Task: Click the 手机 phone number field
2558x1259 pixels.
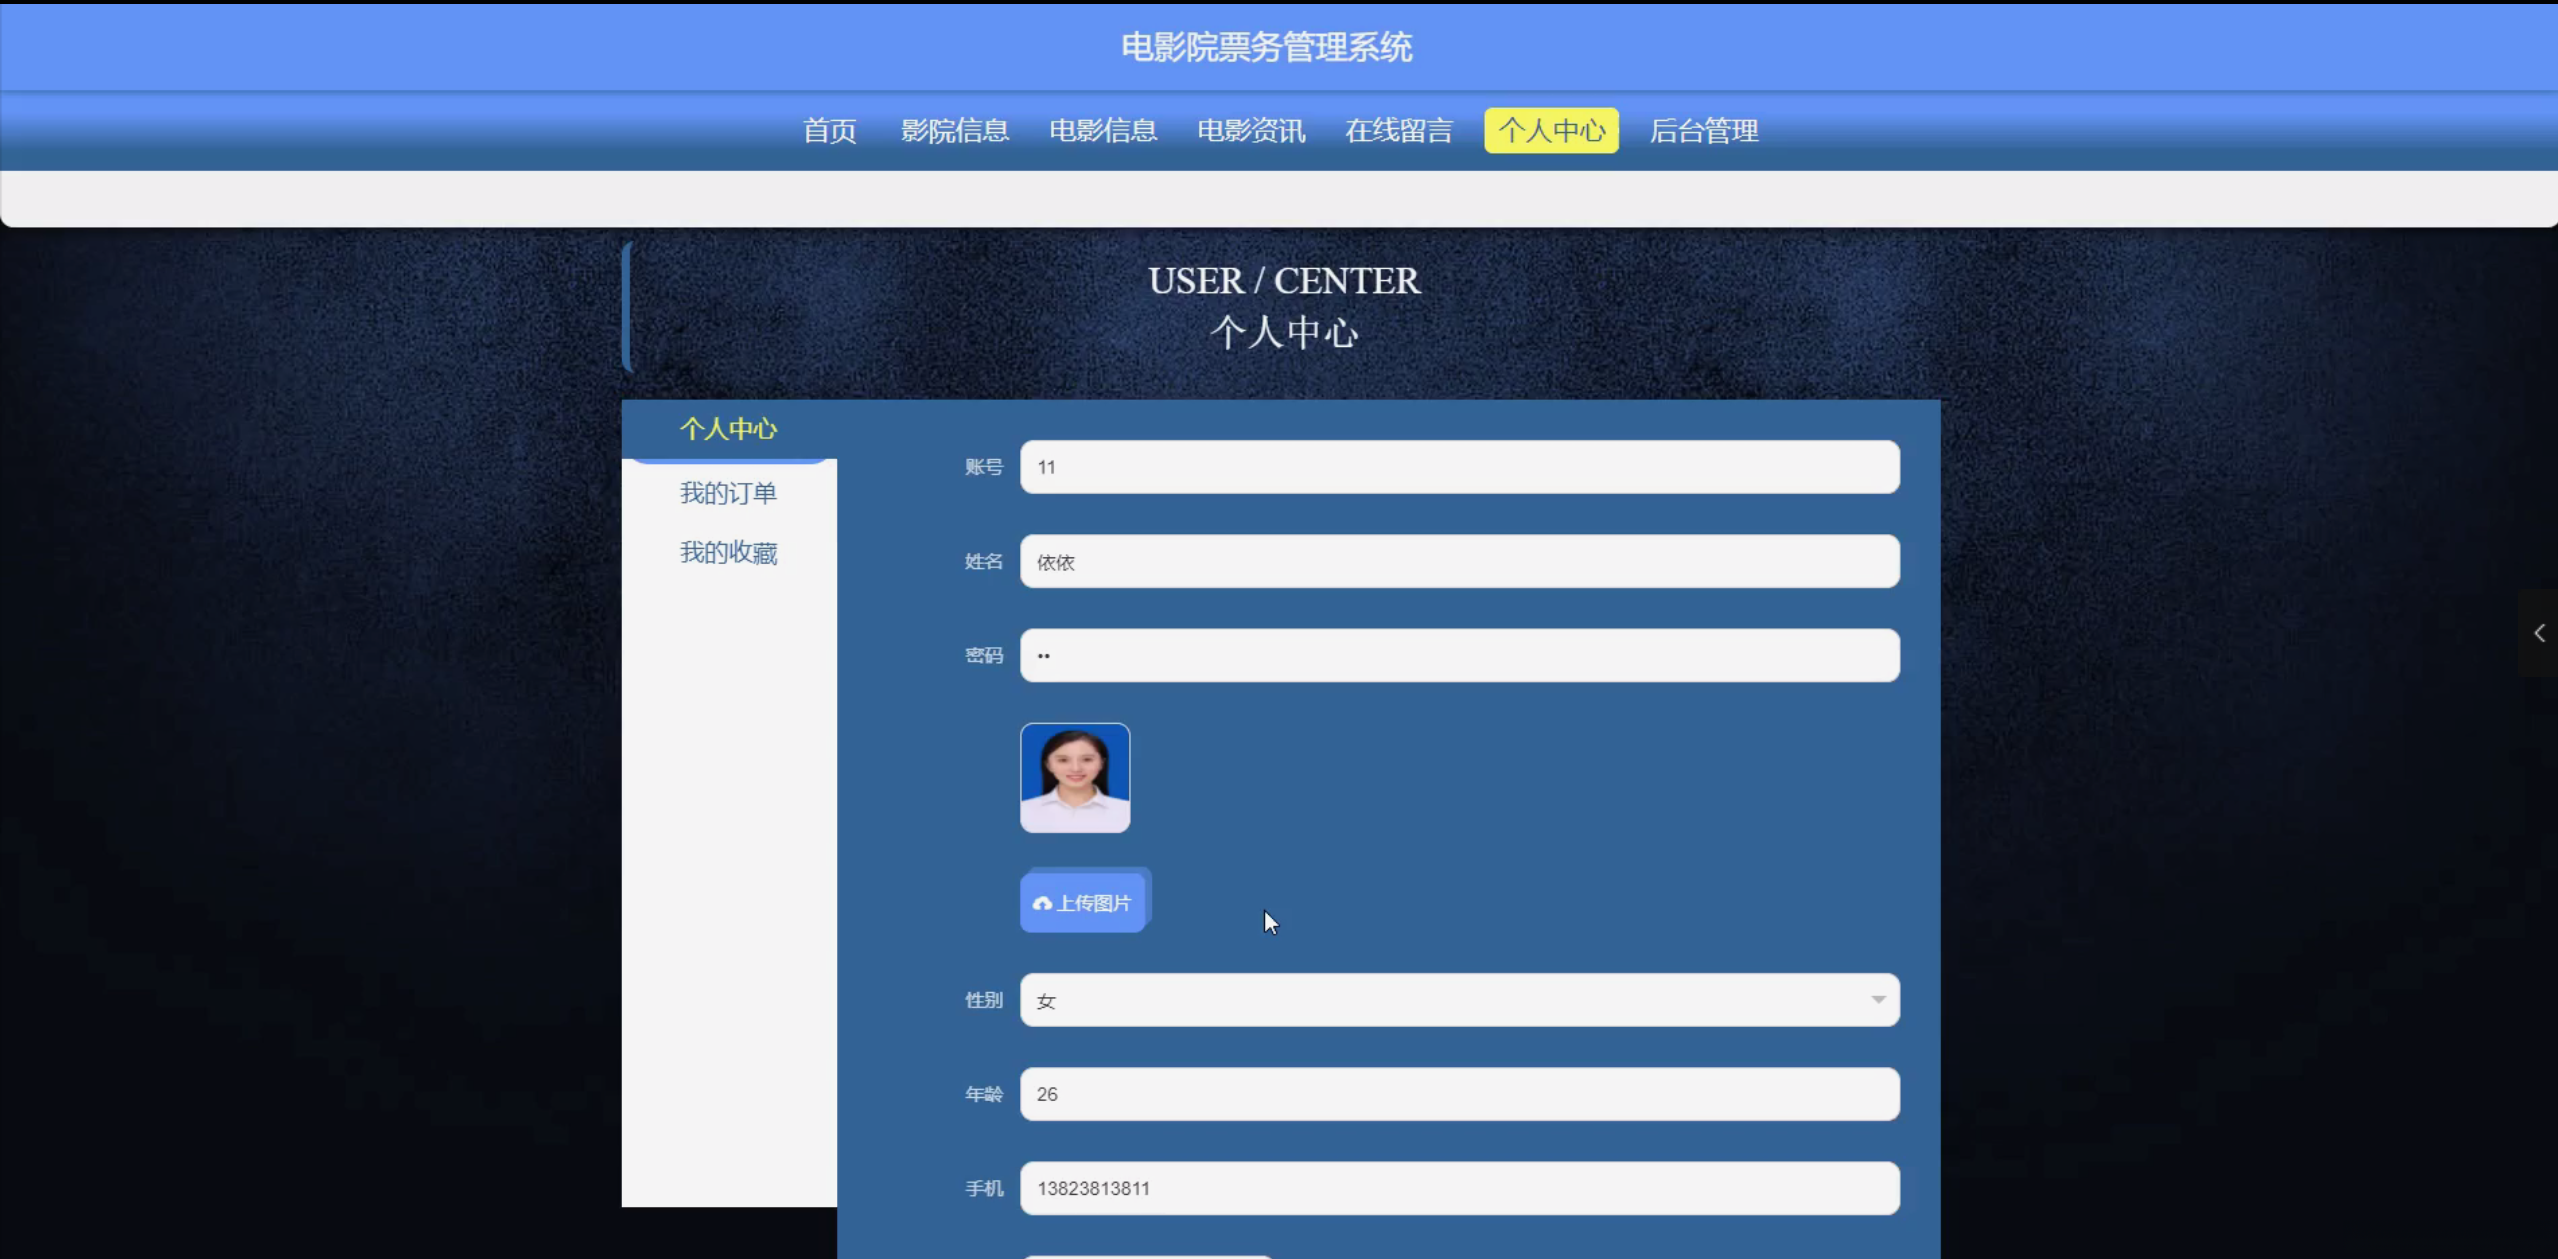Action: click(1458, 1188)
